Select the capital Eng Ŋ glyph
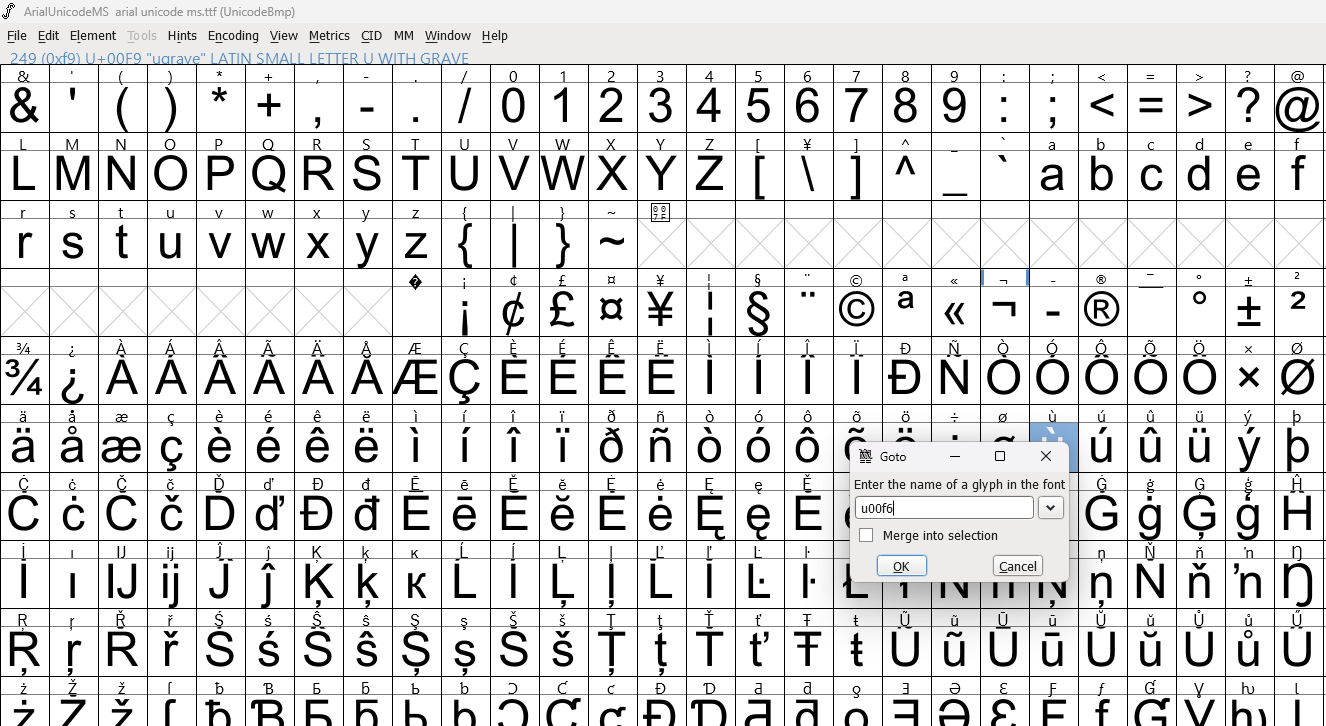 (x=1298, y=583)
